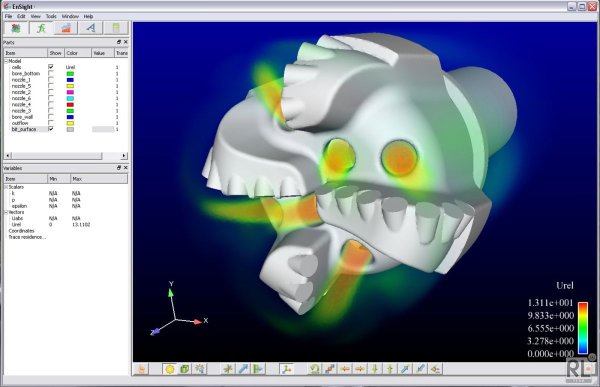Collapse the Model tree node
Screen dimensions: 600x387
click(6, 61)
